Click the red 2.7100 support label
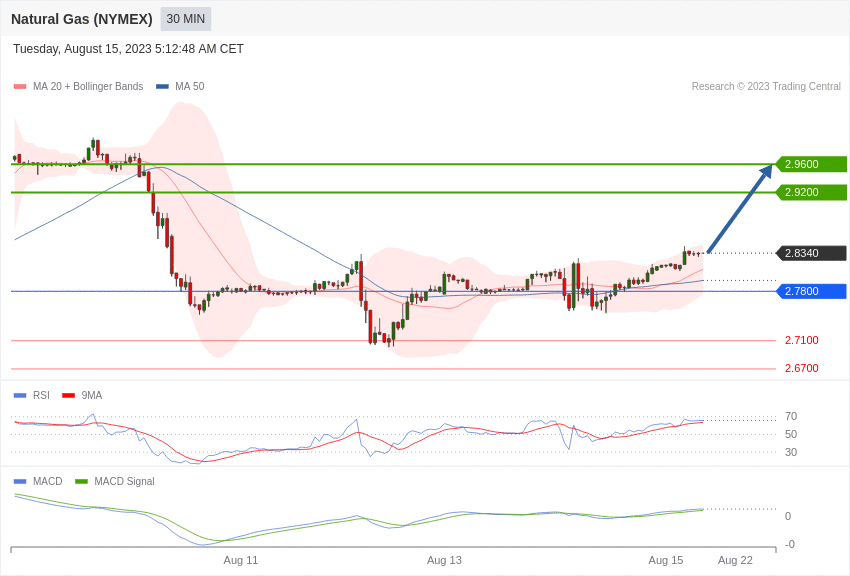Viewport: 850px width, 576px height. click(x=801, y=340)
